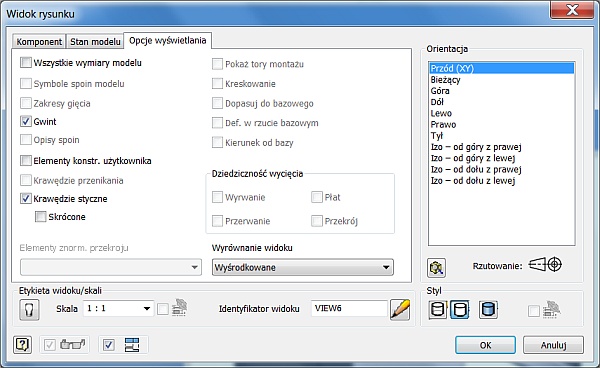Tick the Dopasuj do bazowego checkbox

217,103
